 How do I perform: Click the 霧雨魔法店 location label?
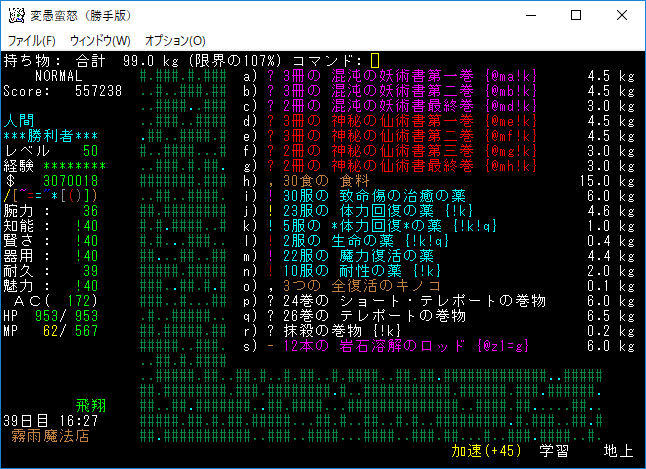[x=50, y=436]
